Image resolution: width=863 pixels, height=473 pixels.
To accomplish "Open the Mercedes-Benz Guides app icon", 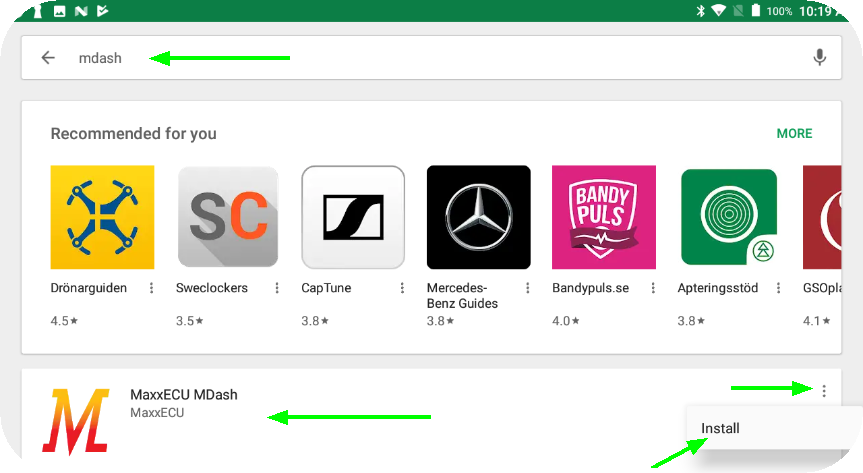I will (479, 217).
